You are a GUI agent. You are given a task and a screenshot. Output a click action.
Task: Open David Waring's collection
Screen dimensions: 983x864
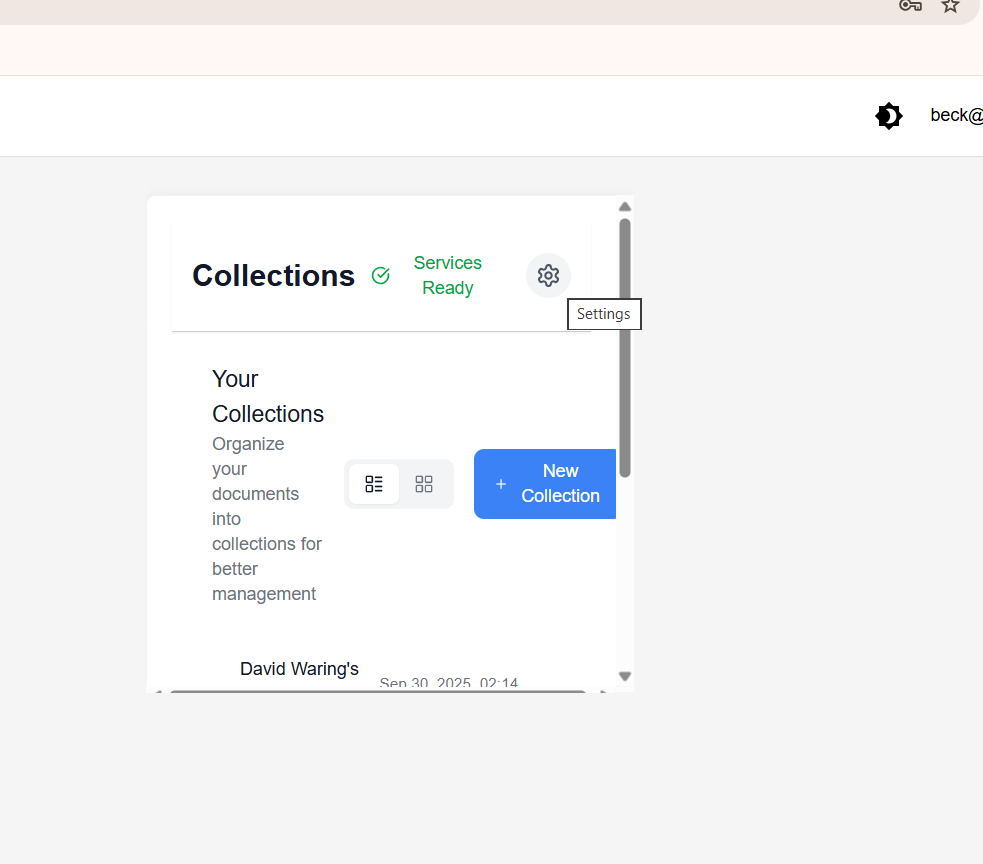[299, 669]
